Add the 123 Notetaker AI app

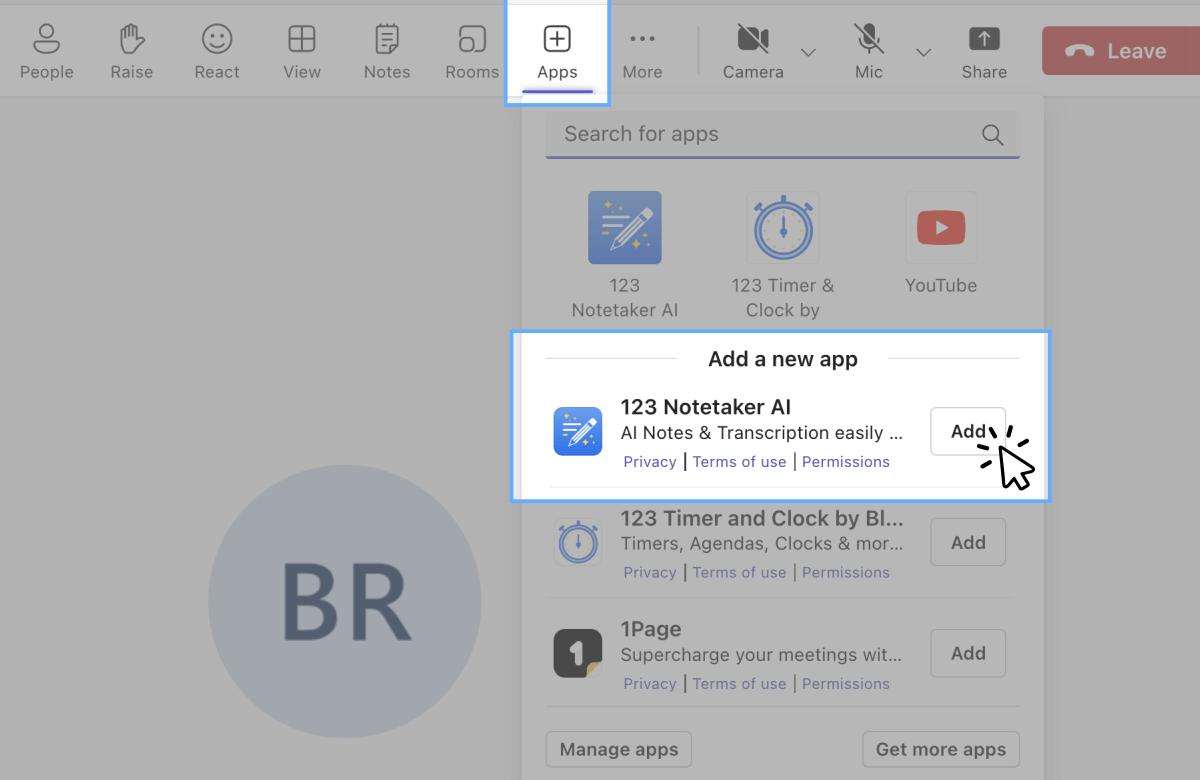pos(968,431)
